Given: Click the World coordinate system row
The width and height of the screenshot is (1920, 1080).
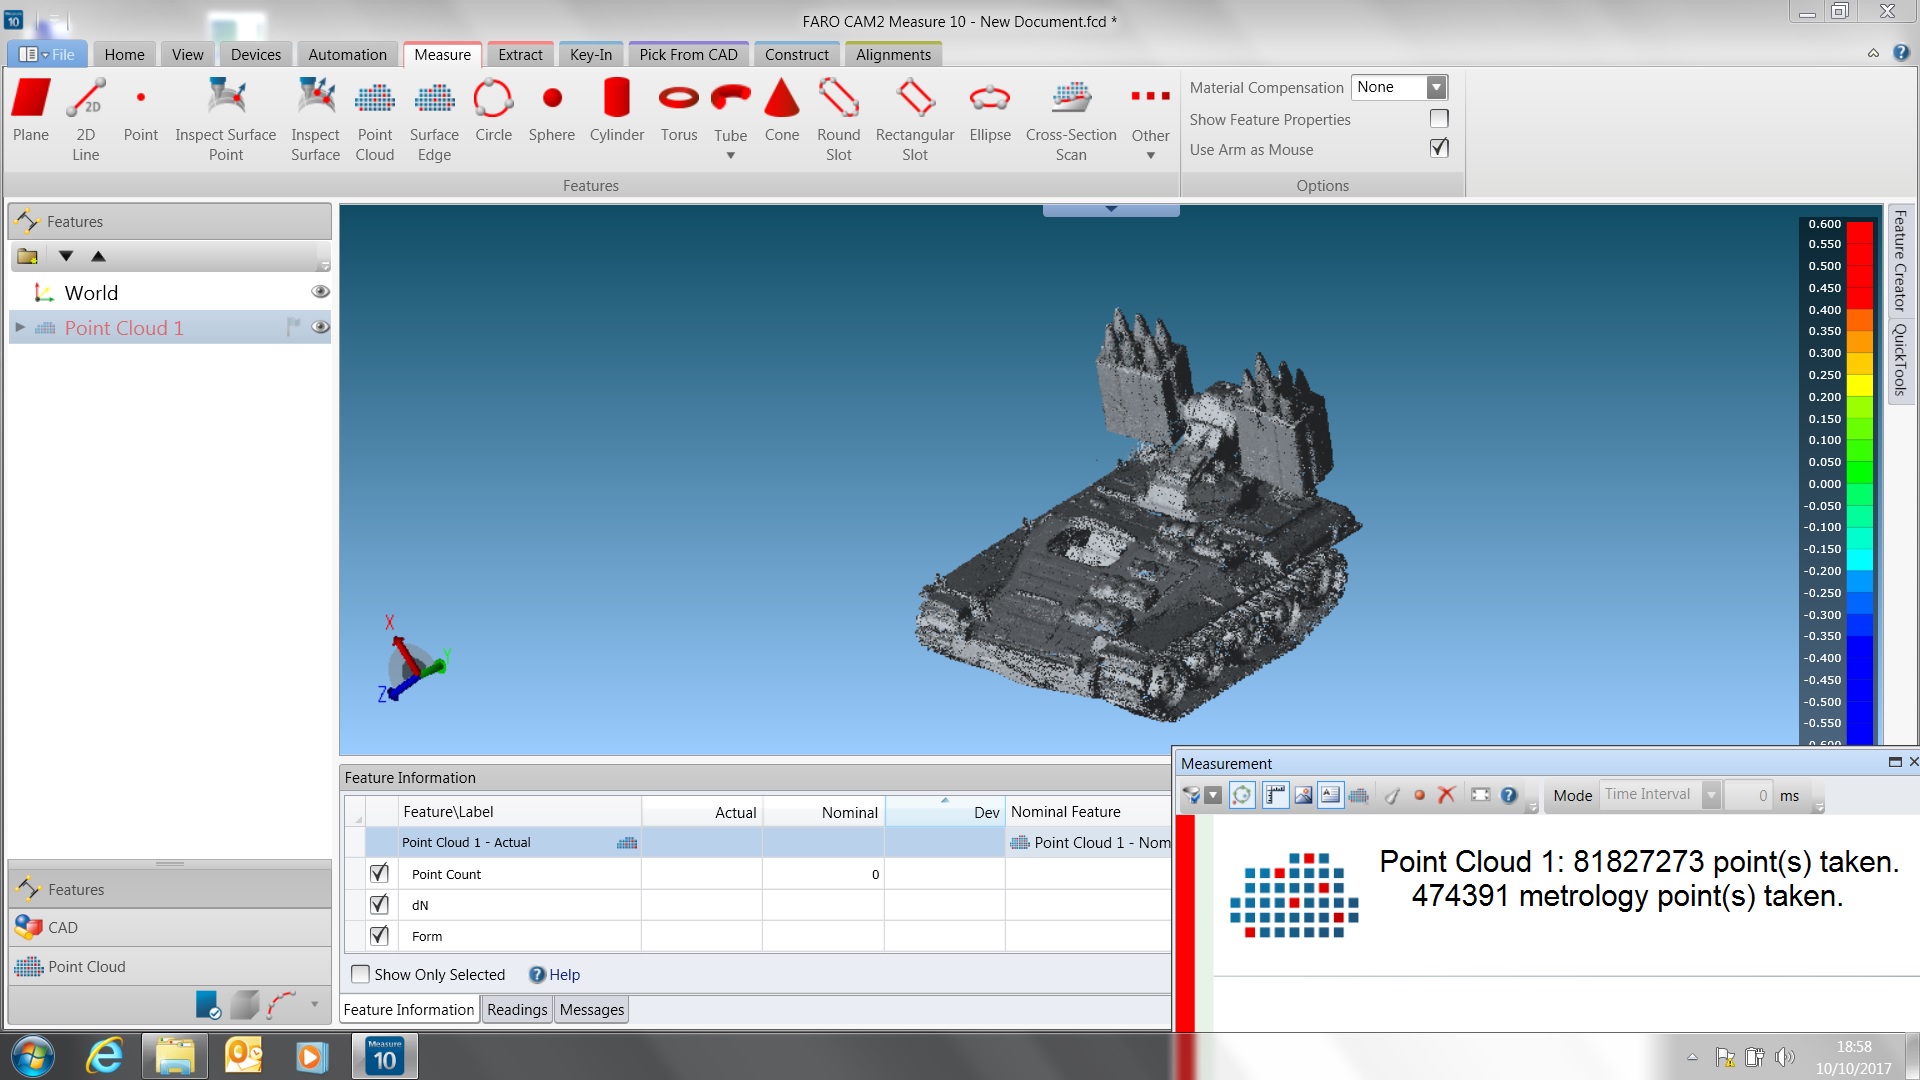Looking at the screenshot, I should (170, 293).
